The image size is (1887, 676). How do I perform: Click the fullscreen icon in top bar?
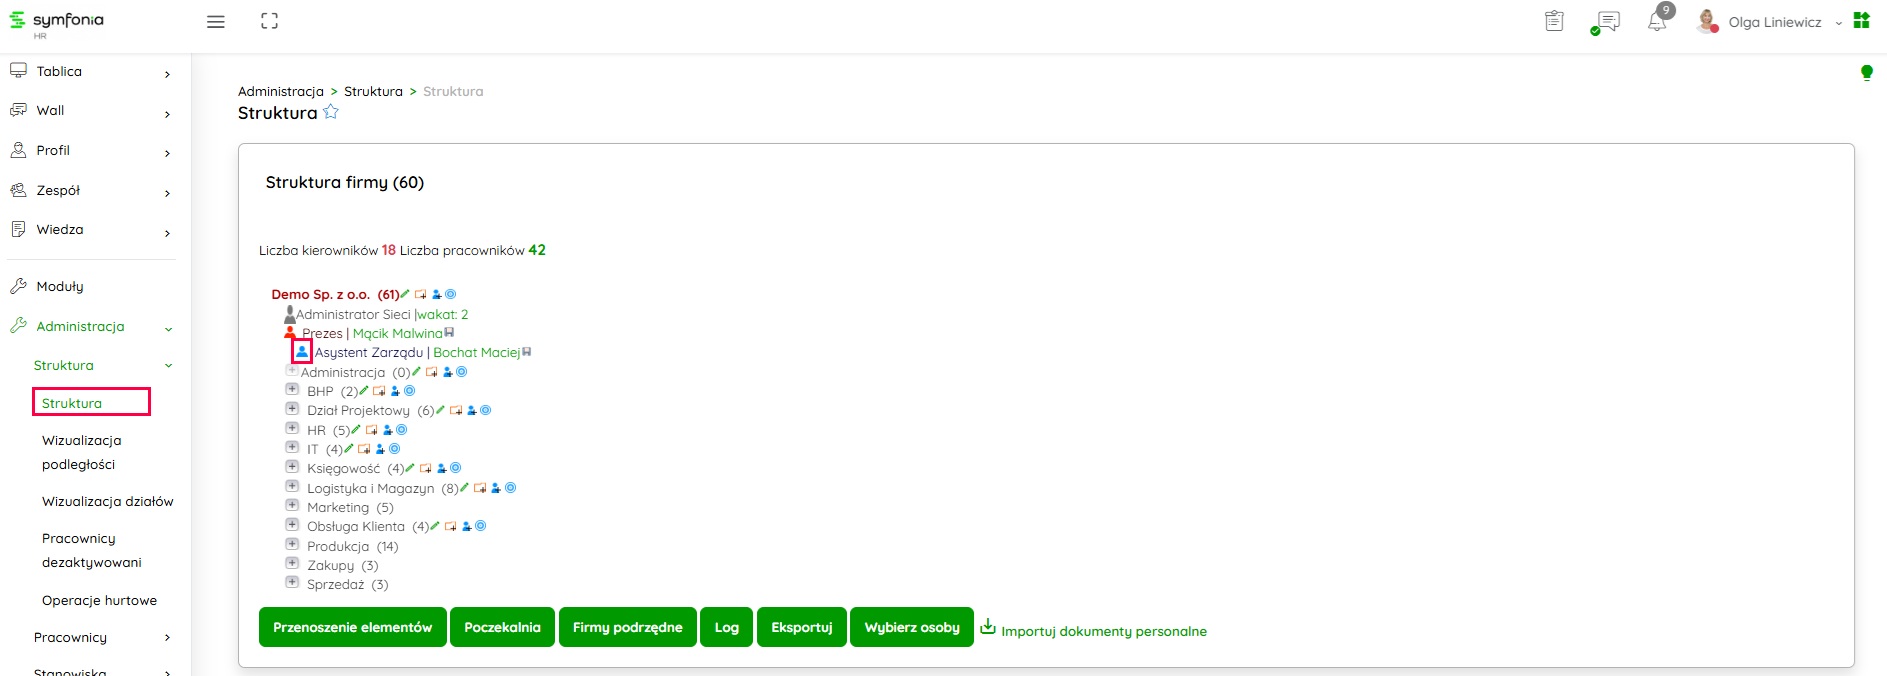269,21
